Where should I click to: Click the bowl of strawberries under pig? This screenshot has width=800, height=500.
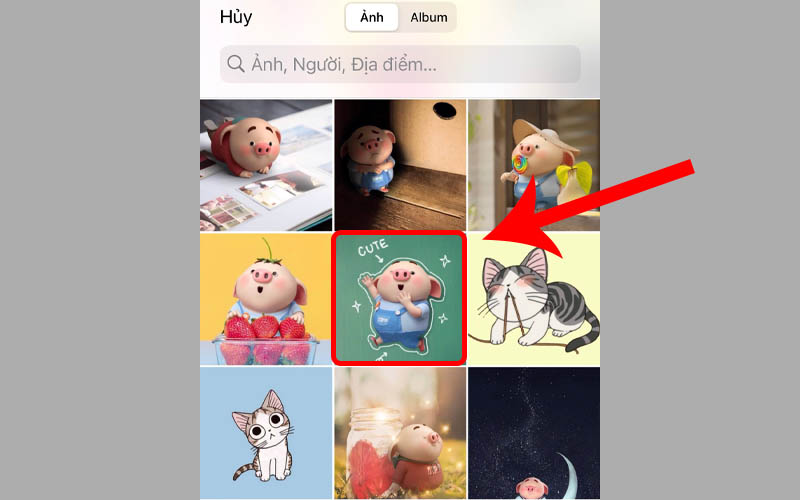click(x=266, y=342)
